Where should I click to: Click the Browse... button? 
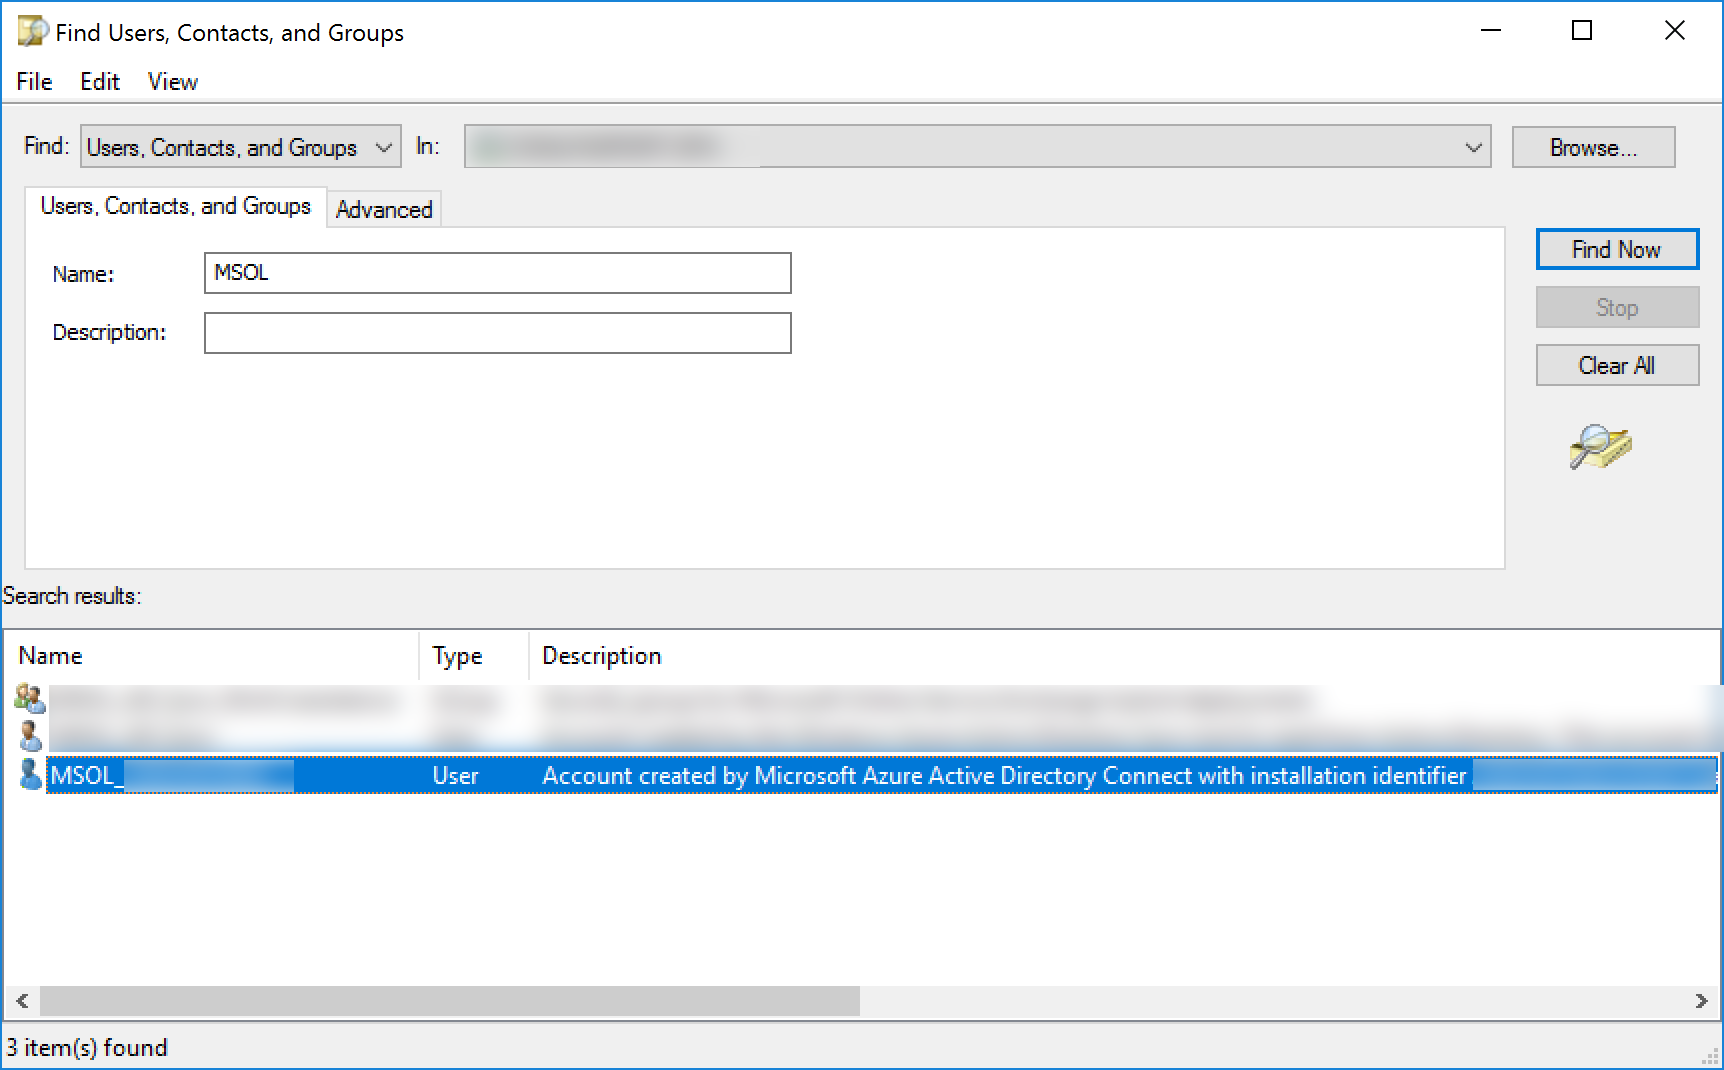pos(1593,148)
